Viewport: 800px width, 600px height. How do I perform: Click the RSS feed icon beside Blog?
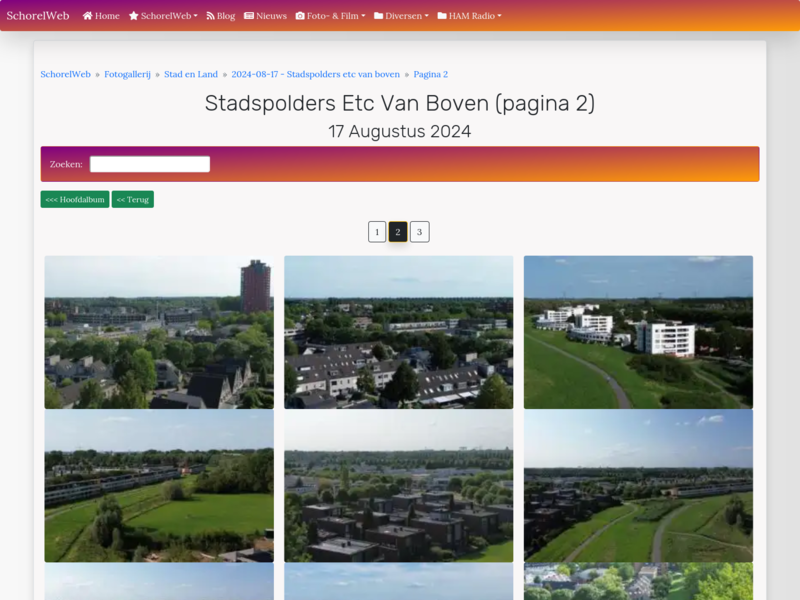[x=210, y=16]
